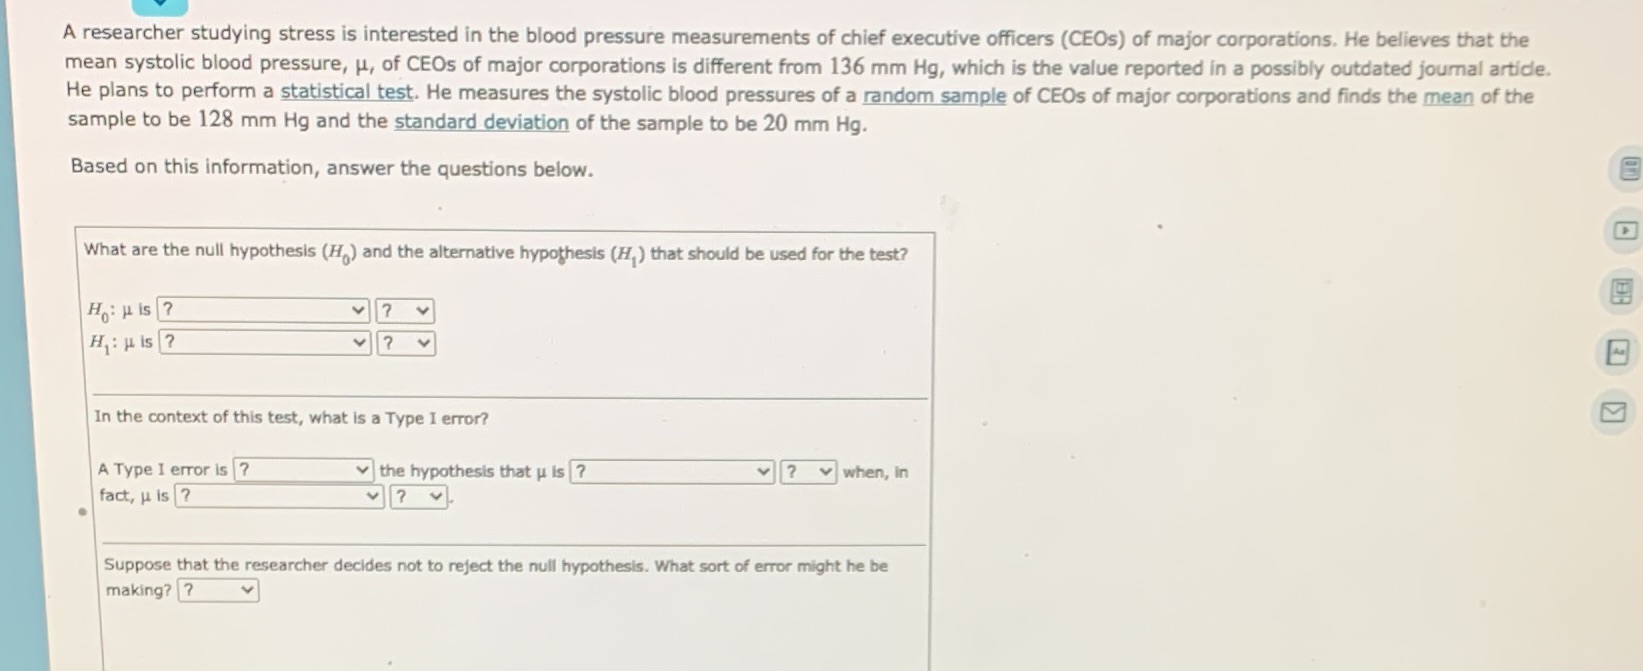Open the 'hypothesis that μ is' dropdown
1643x671 pixels.
[670, 470]
